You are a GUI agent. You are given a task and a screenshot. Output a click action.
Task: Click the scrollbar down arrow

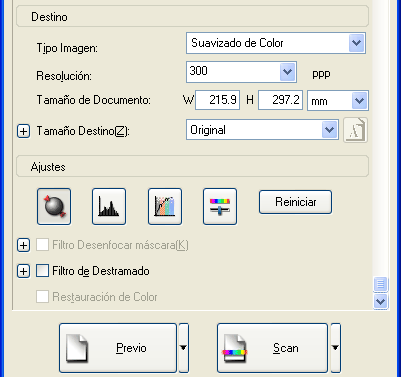click(380, 302)
